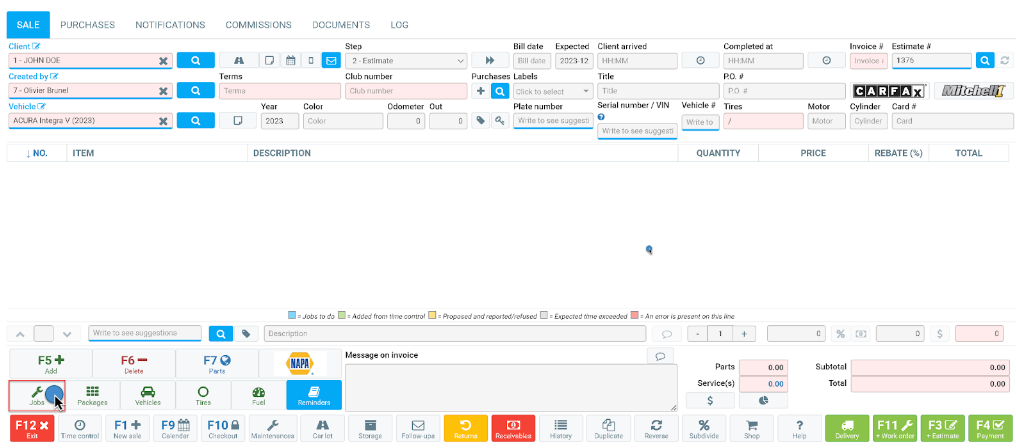
Task: Click the CARFAX logo button
Action: point(889,91)
